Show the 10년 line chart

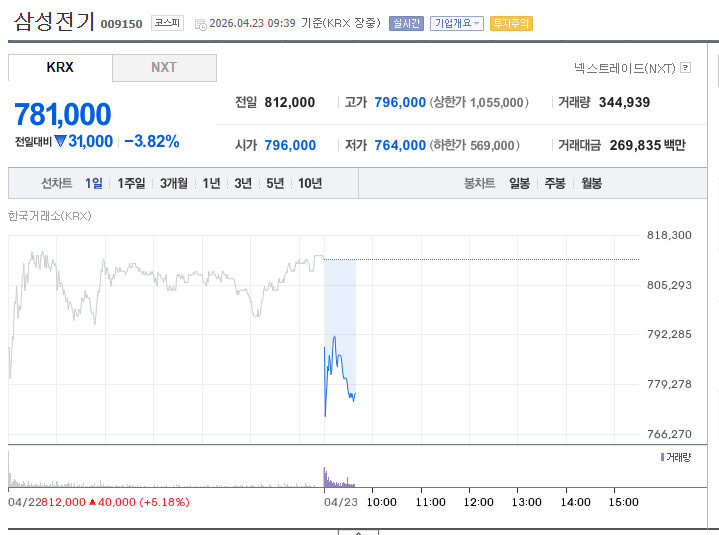click(310, 183)
